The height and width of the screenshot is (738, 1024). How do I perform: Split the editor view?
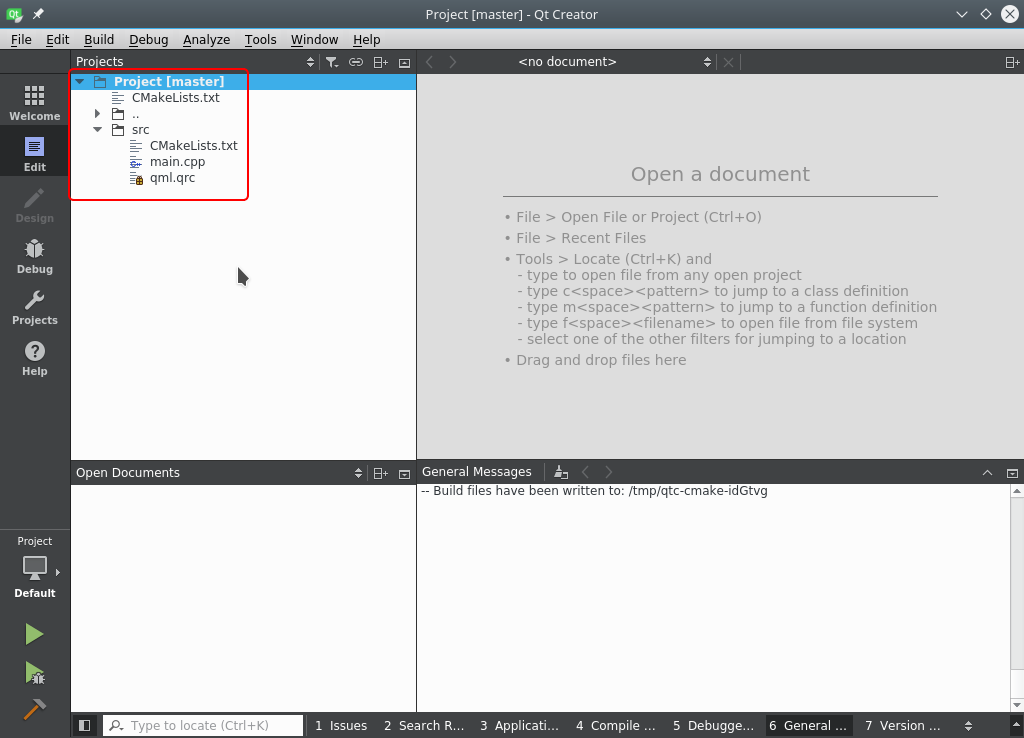[x=1012, y=62]
